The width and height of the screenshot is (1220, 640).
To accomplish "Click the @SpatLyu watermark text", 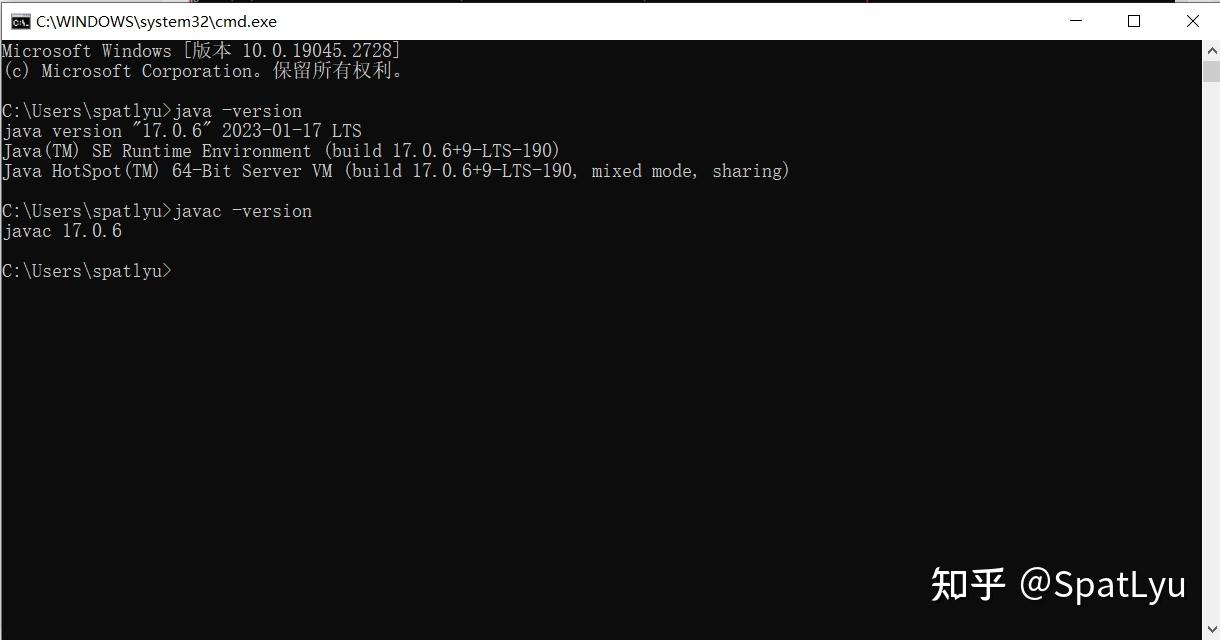I will (x=1102, y=585).
